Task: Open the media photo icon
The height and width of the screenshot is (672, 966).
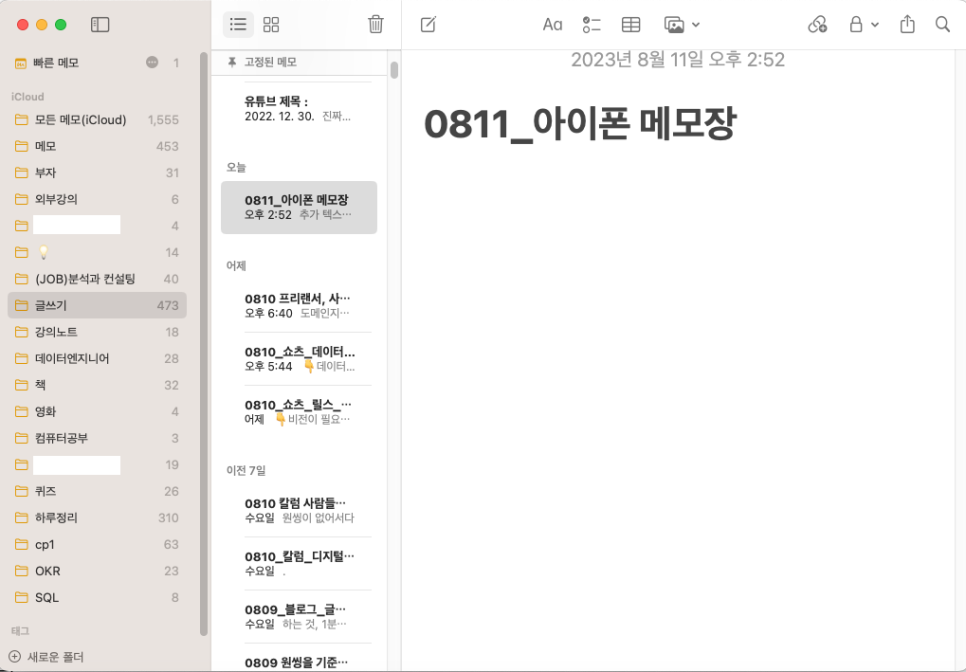Action: click(675, 25)
